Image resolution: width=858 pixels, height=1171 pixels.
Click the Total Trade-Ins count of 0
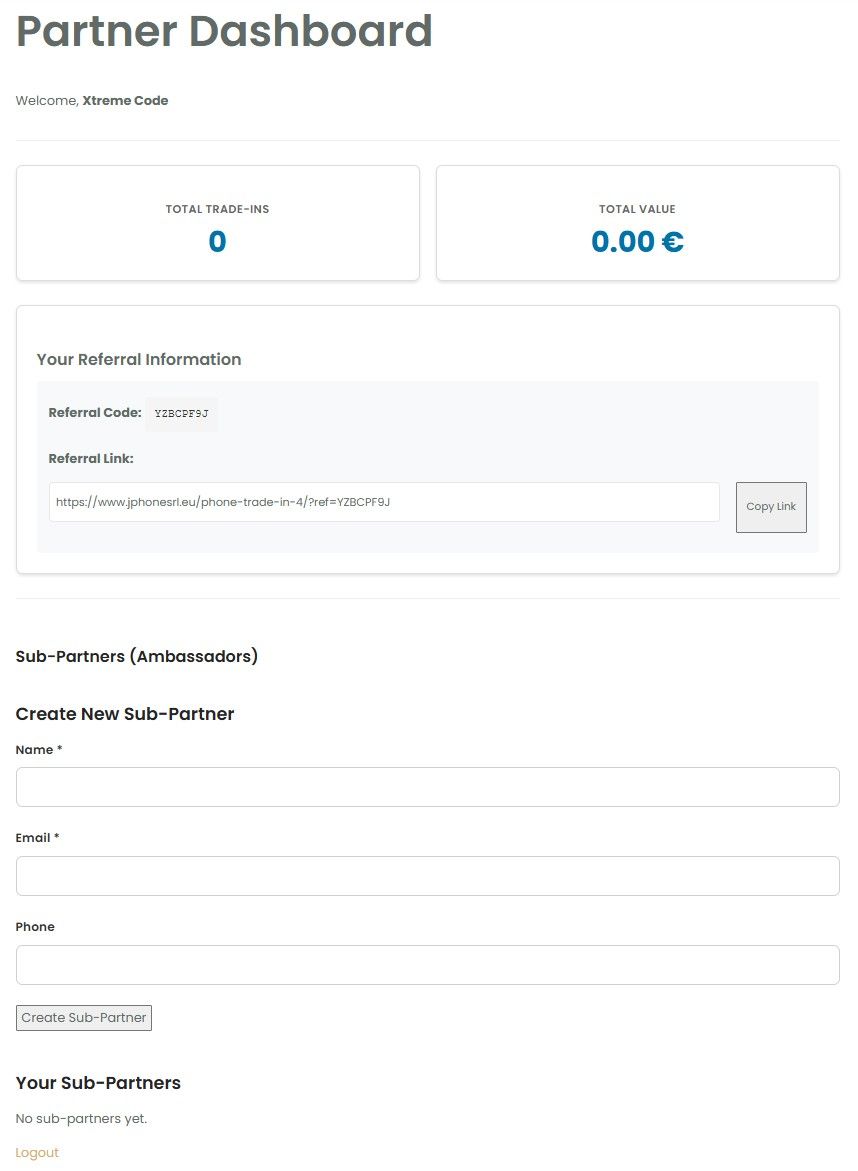click(x=217, y=242)
